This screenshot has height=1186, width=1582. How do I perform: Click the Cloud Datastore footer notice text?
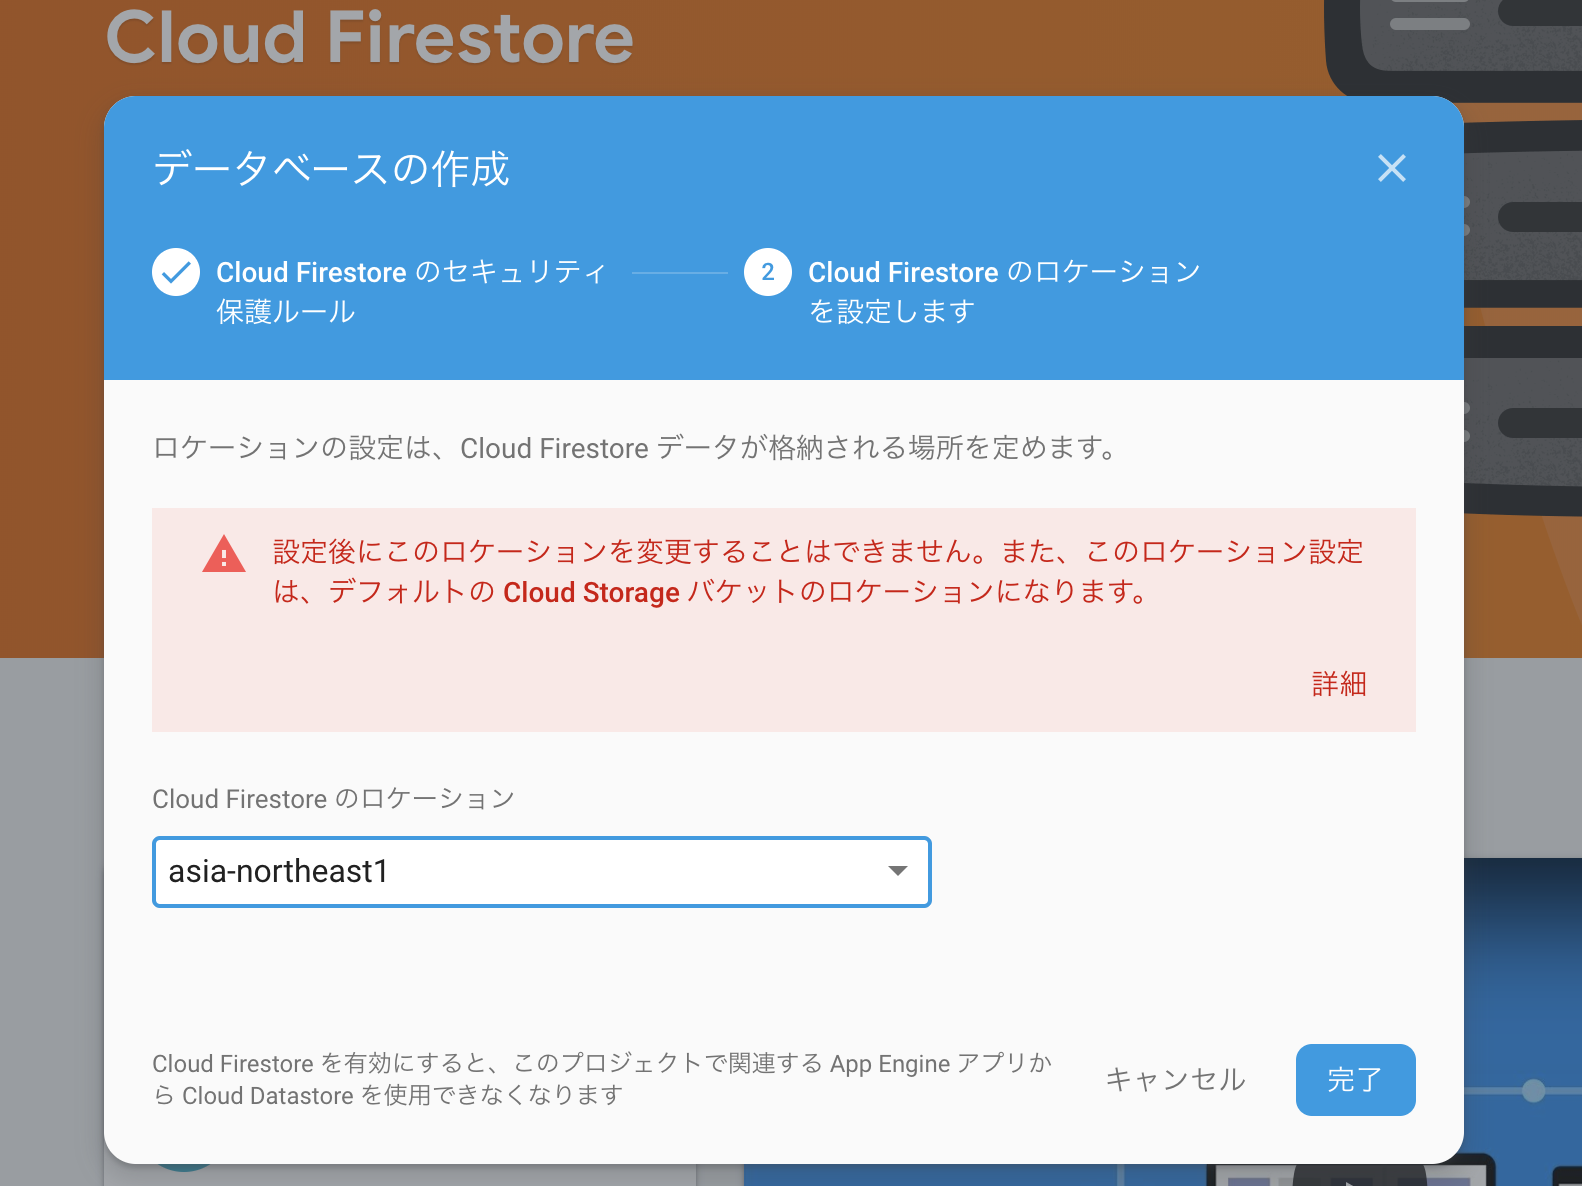point(602,1079)
